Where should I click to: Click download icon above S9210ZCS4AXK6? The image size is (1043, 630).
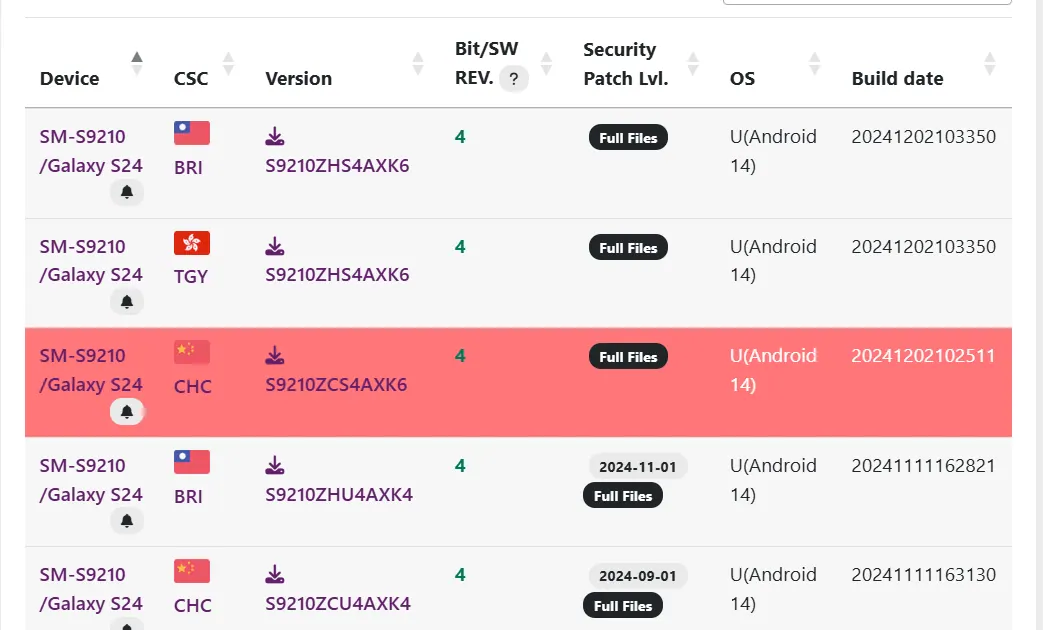pyautogui.click(x=275, y=355)
